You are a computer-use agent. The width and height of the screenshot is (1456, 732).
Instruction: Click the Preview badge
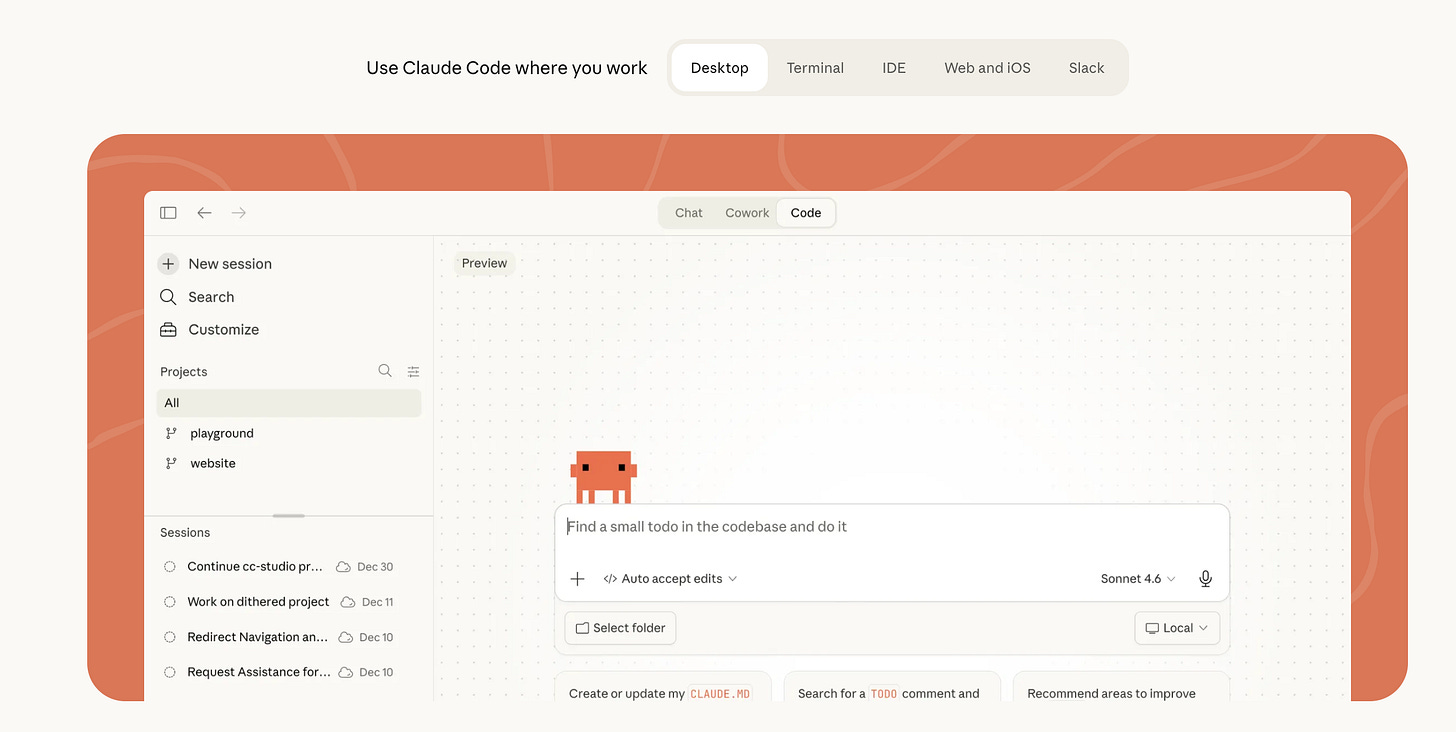click(485, 263)
